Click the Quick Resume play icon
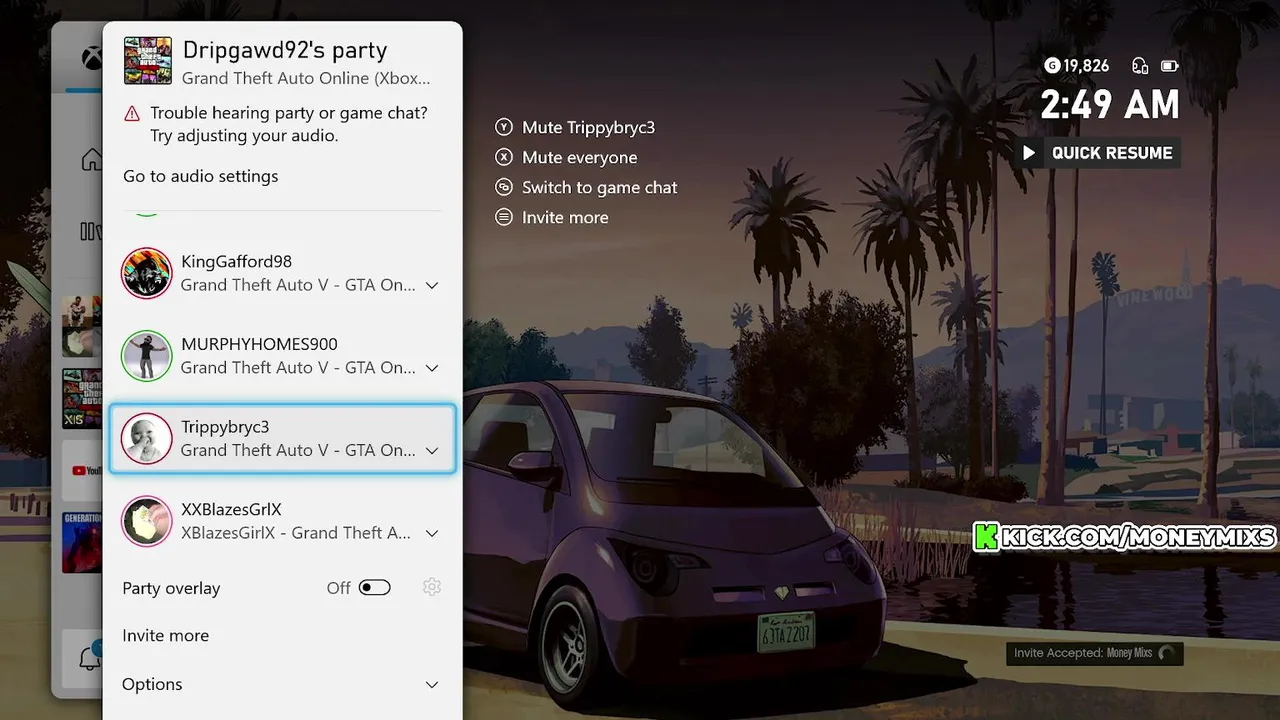The image size is (1280, 720). point(1029,153)
